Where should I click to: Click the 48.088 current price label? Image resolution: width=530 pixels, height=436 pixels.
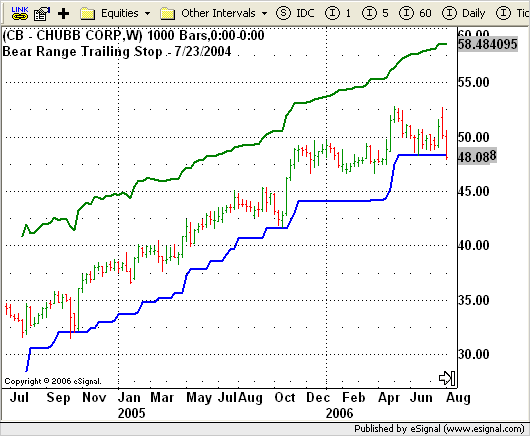(477, 156)
